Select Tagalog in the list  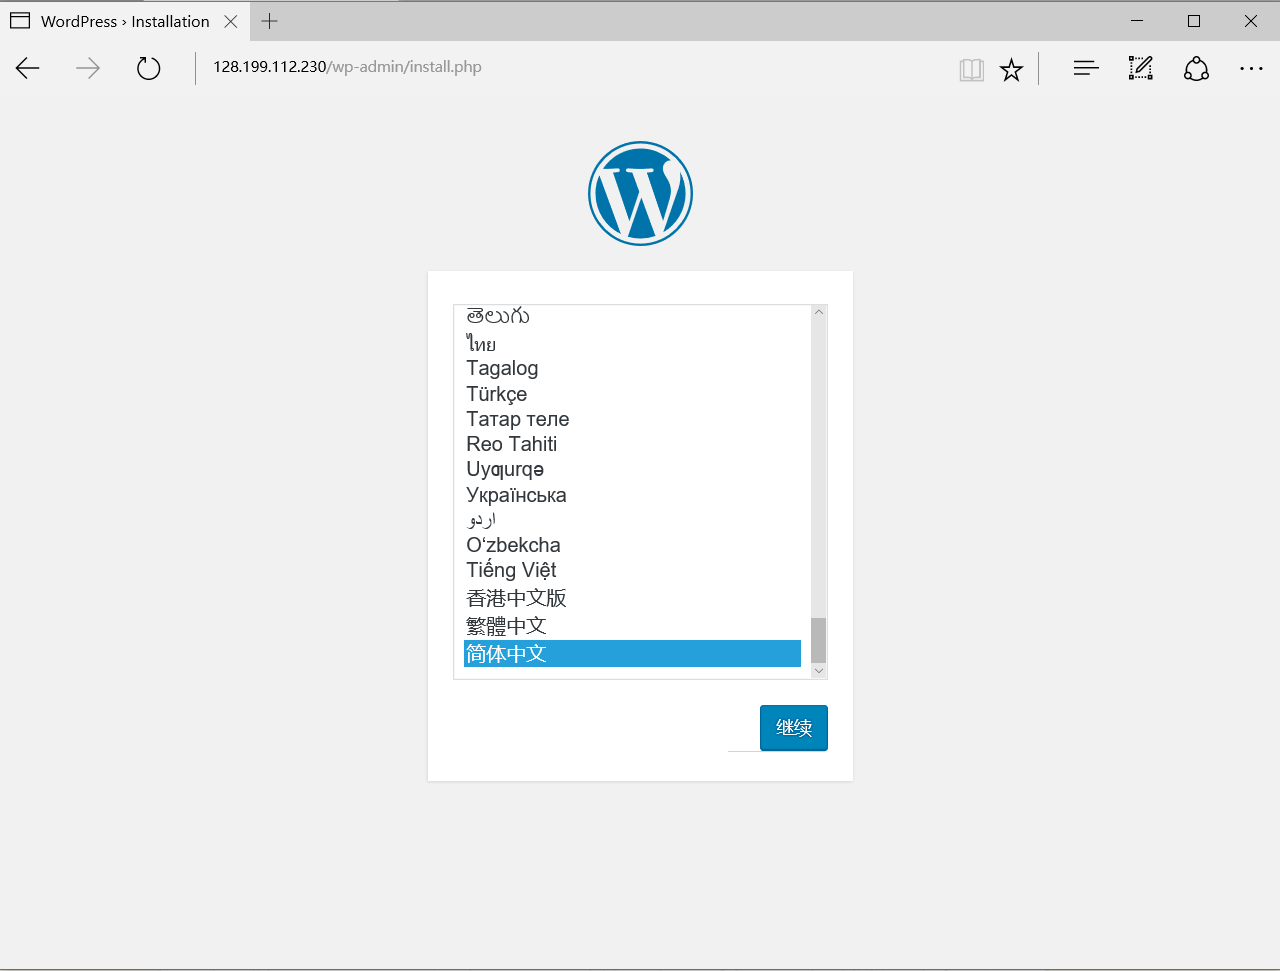click(632, 368)
